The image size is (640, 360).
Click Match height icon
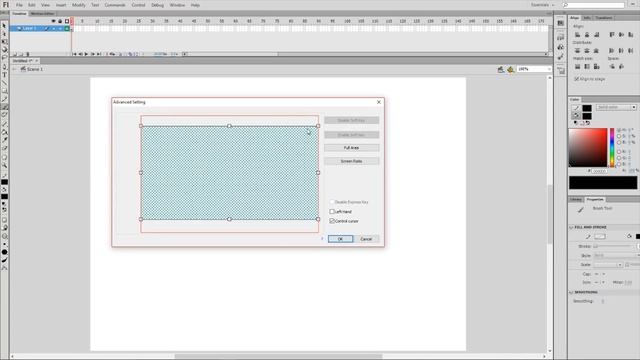(x=587, y=67)
